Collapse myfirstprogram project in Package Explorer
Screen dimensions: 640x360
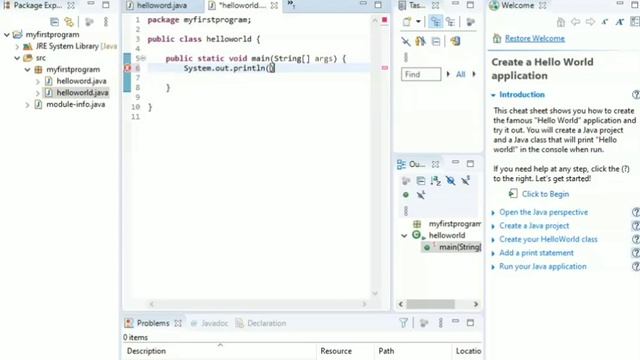(x=7, y=35)
